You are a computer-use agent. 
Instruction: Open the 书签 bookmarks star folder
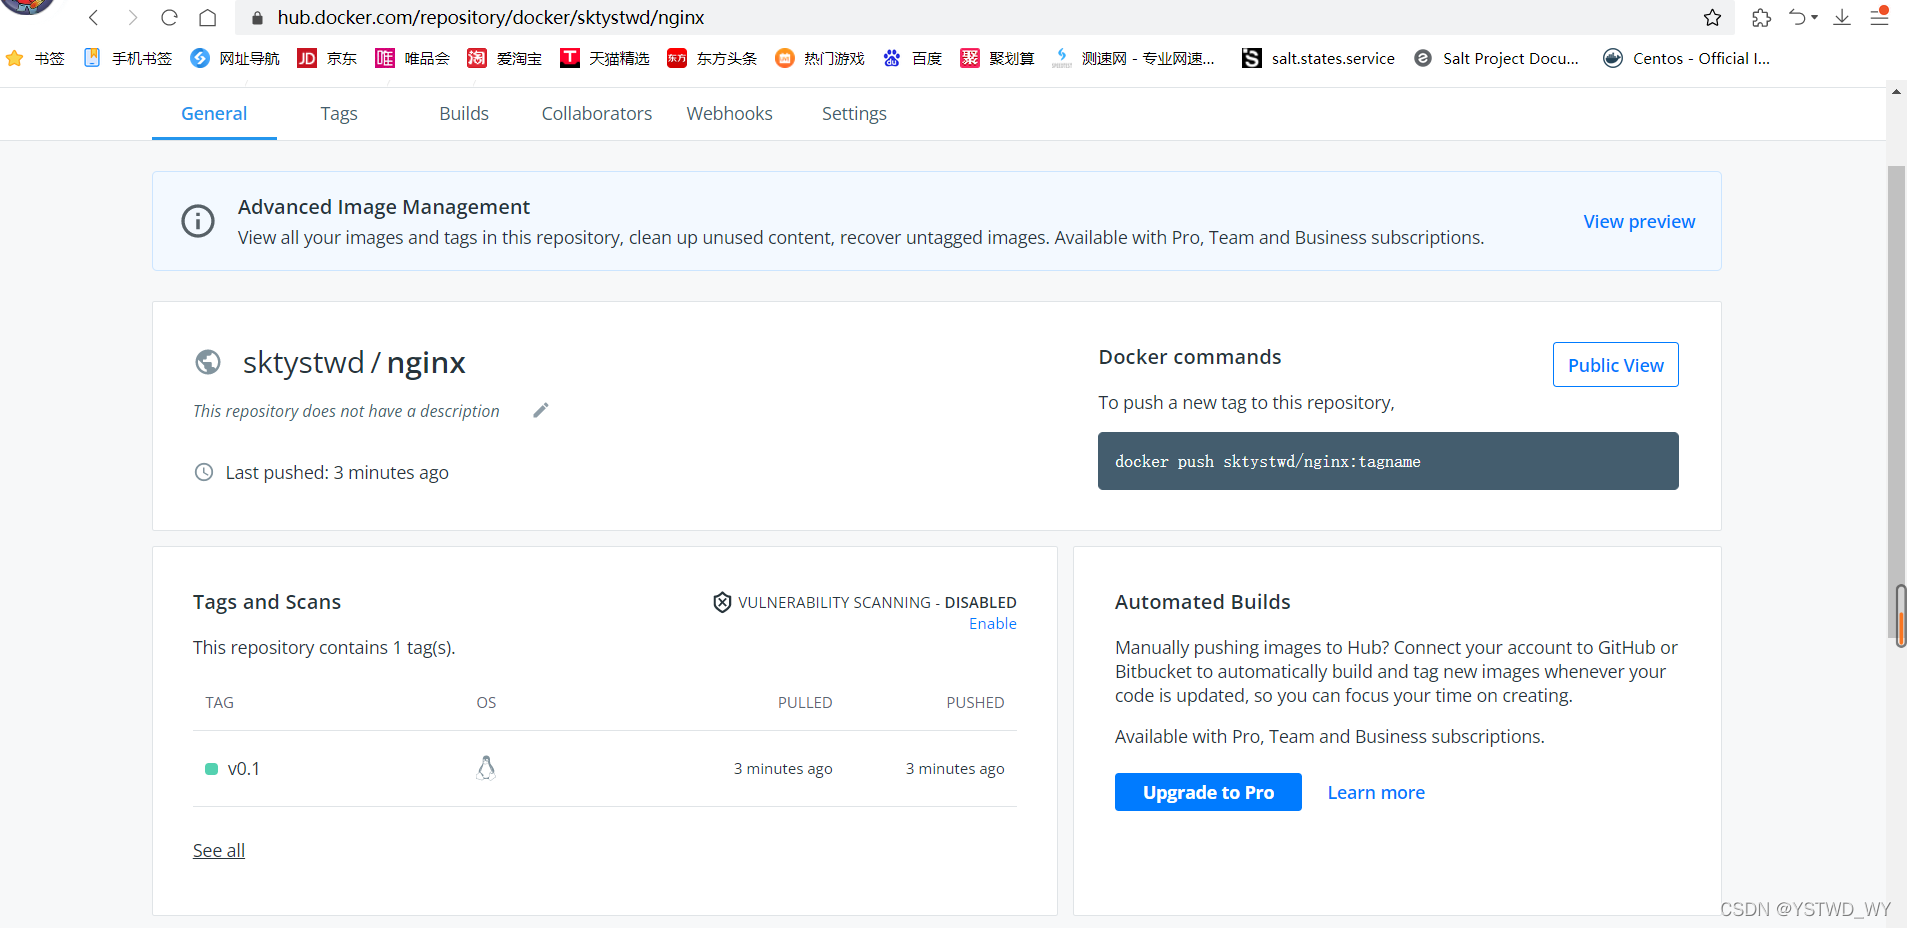35,58
